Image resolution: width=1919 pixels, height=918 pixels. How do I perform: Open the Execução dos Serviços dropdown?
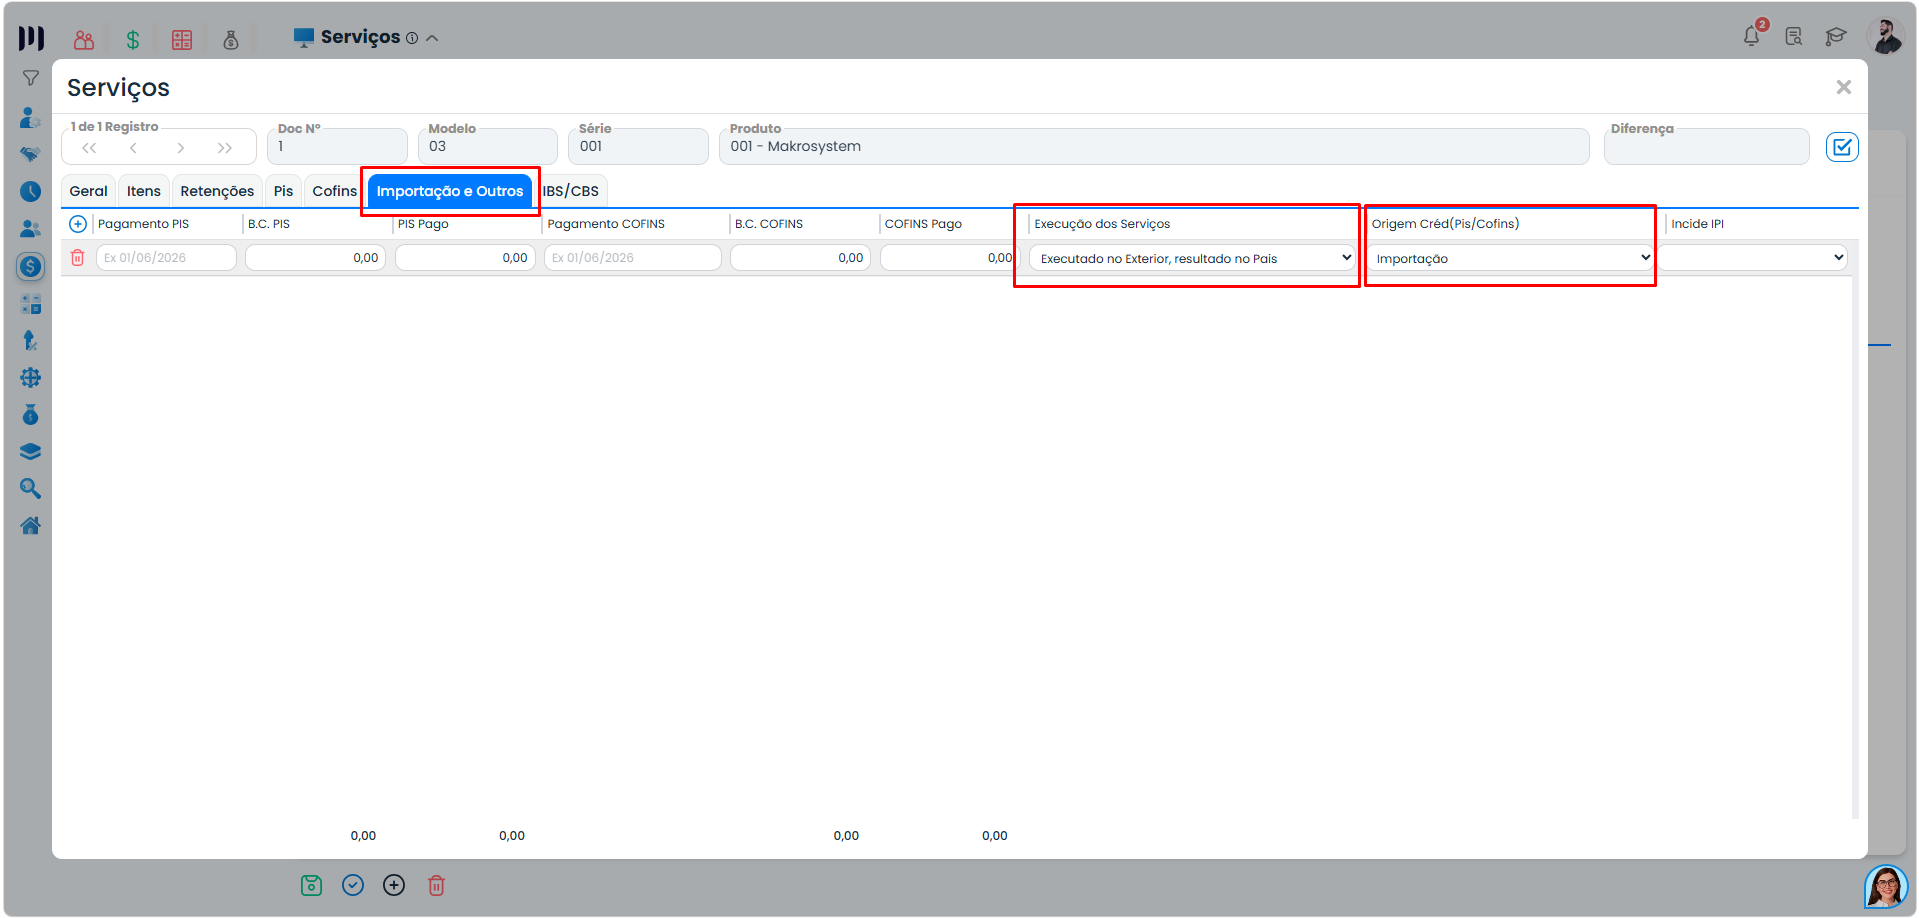click(1192, 258)
